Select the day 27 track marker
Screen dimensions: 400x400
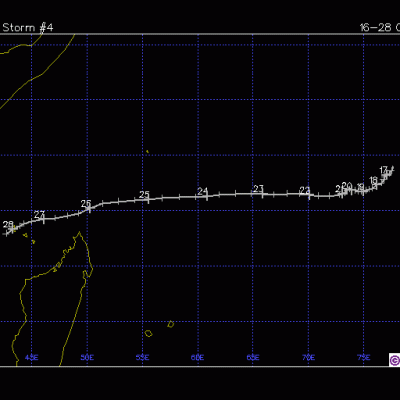[39, 214]
